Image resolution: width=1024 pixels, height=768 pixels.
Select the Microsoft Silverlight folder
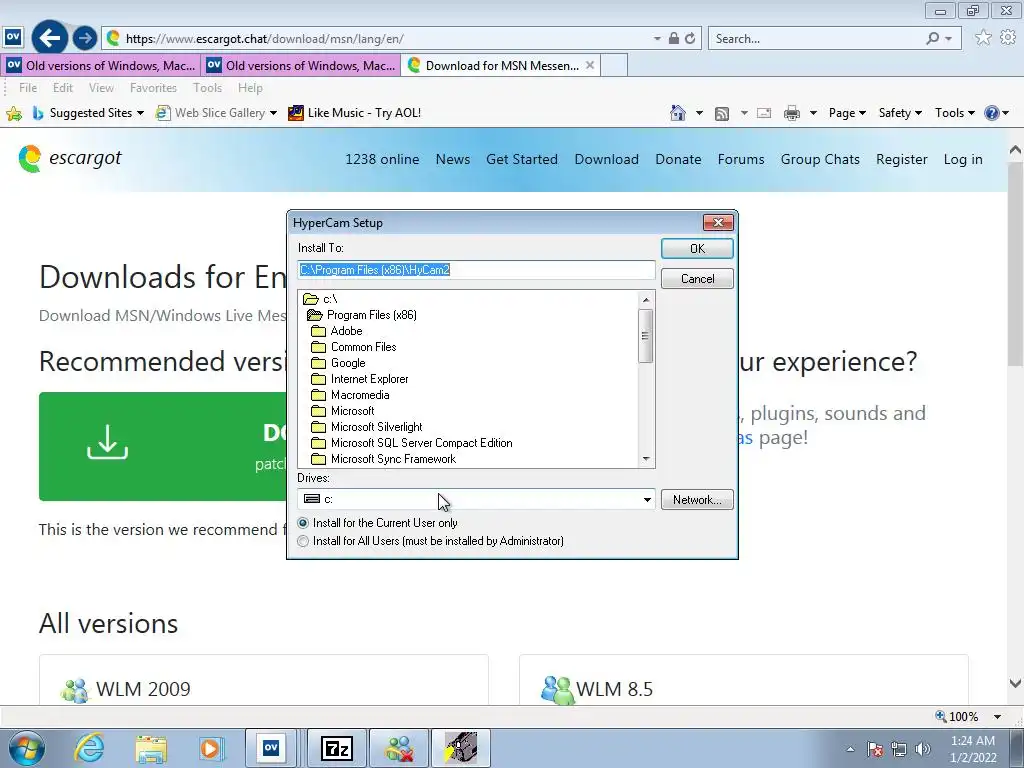pyautogui.click(x=376, y=427)
